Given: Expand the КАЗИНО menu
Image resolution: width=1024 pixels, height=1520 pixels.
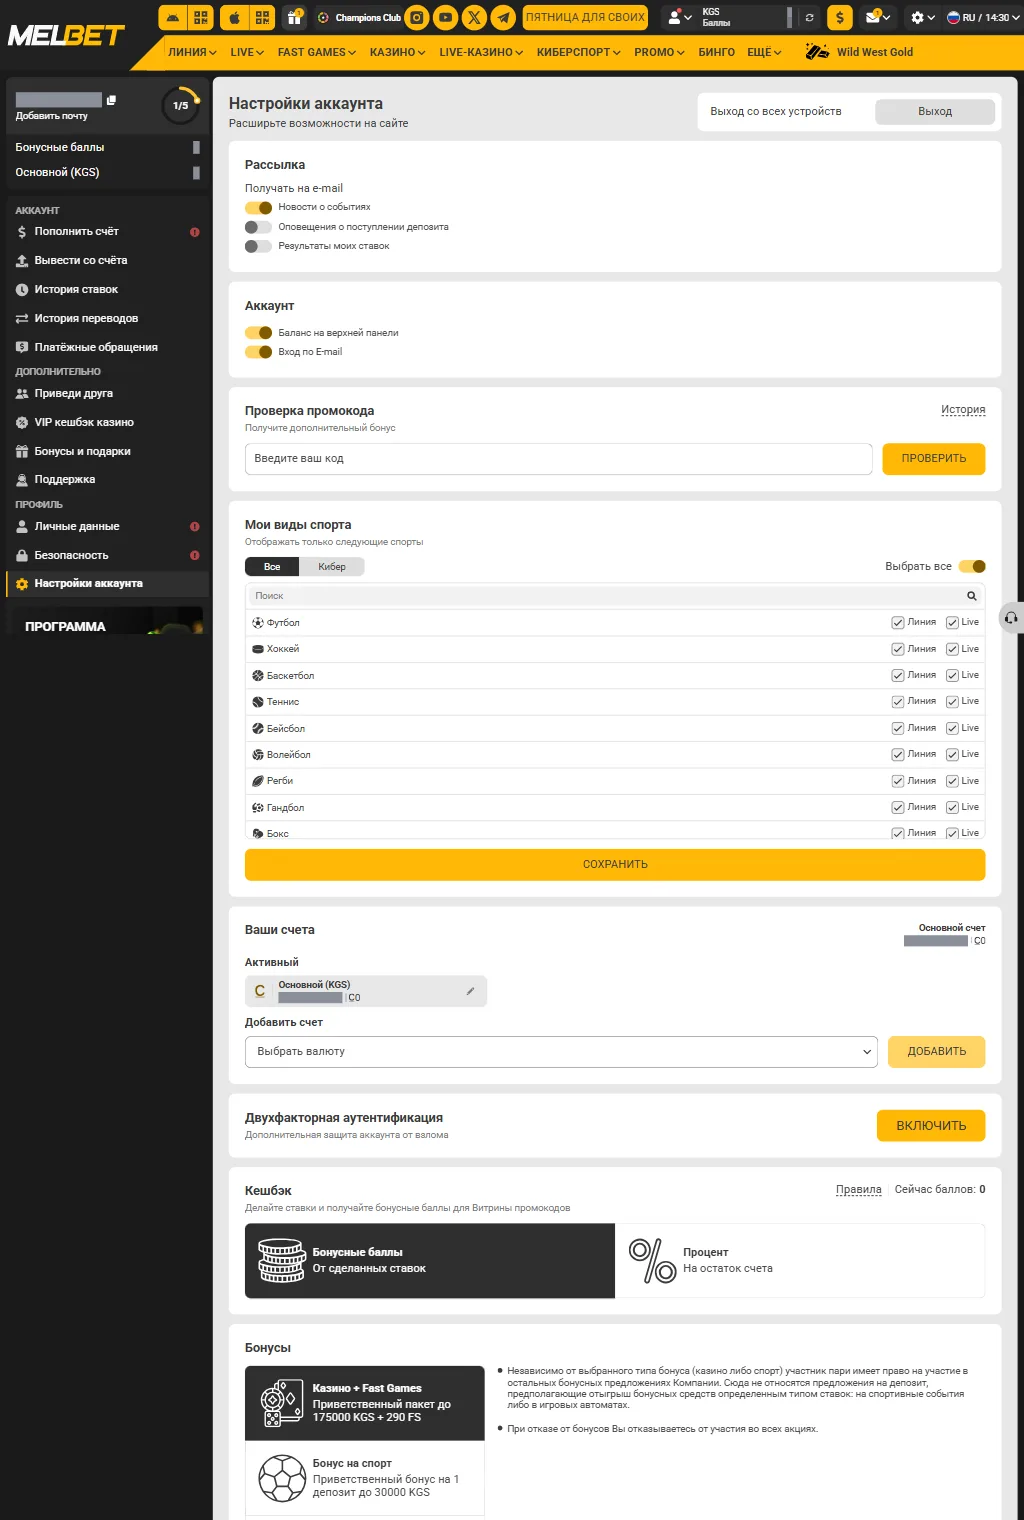Looking at the screenshot, I should [397, 52].
